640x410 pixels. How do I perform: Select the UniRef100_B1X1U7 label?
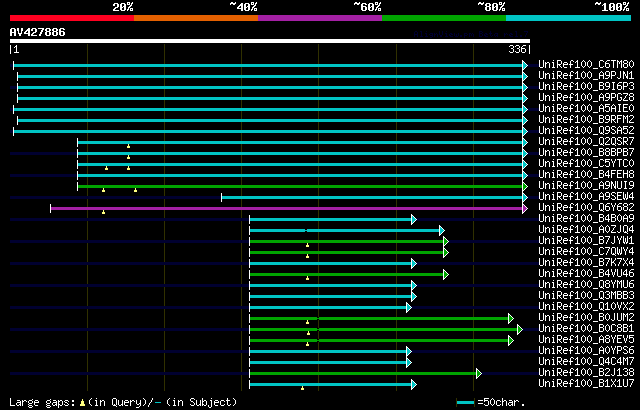[x=586, y=384]
